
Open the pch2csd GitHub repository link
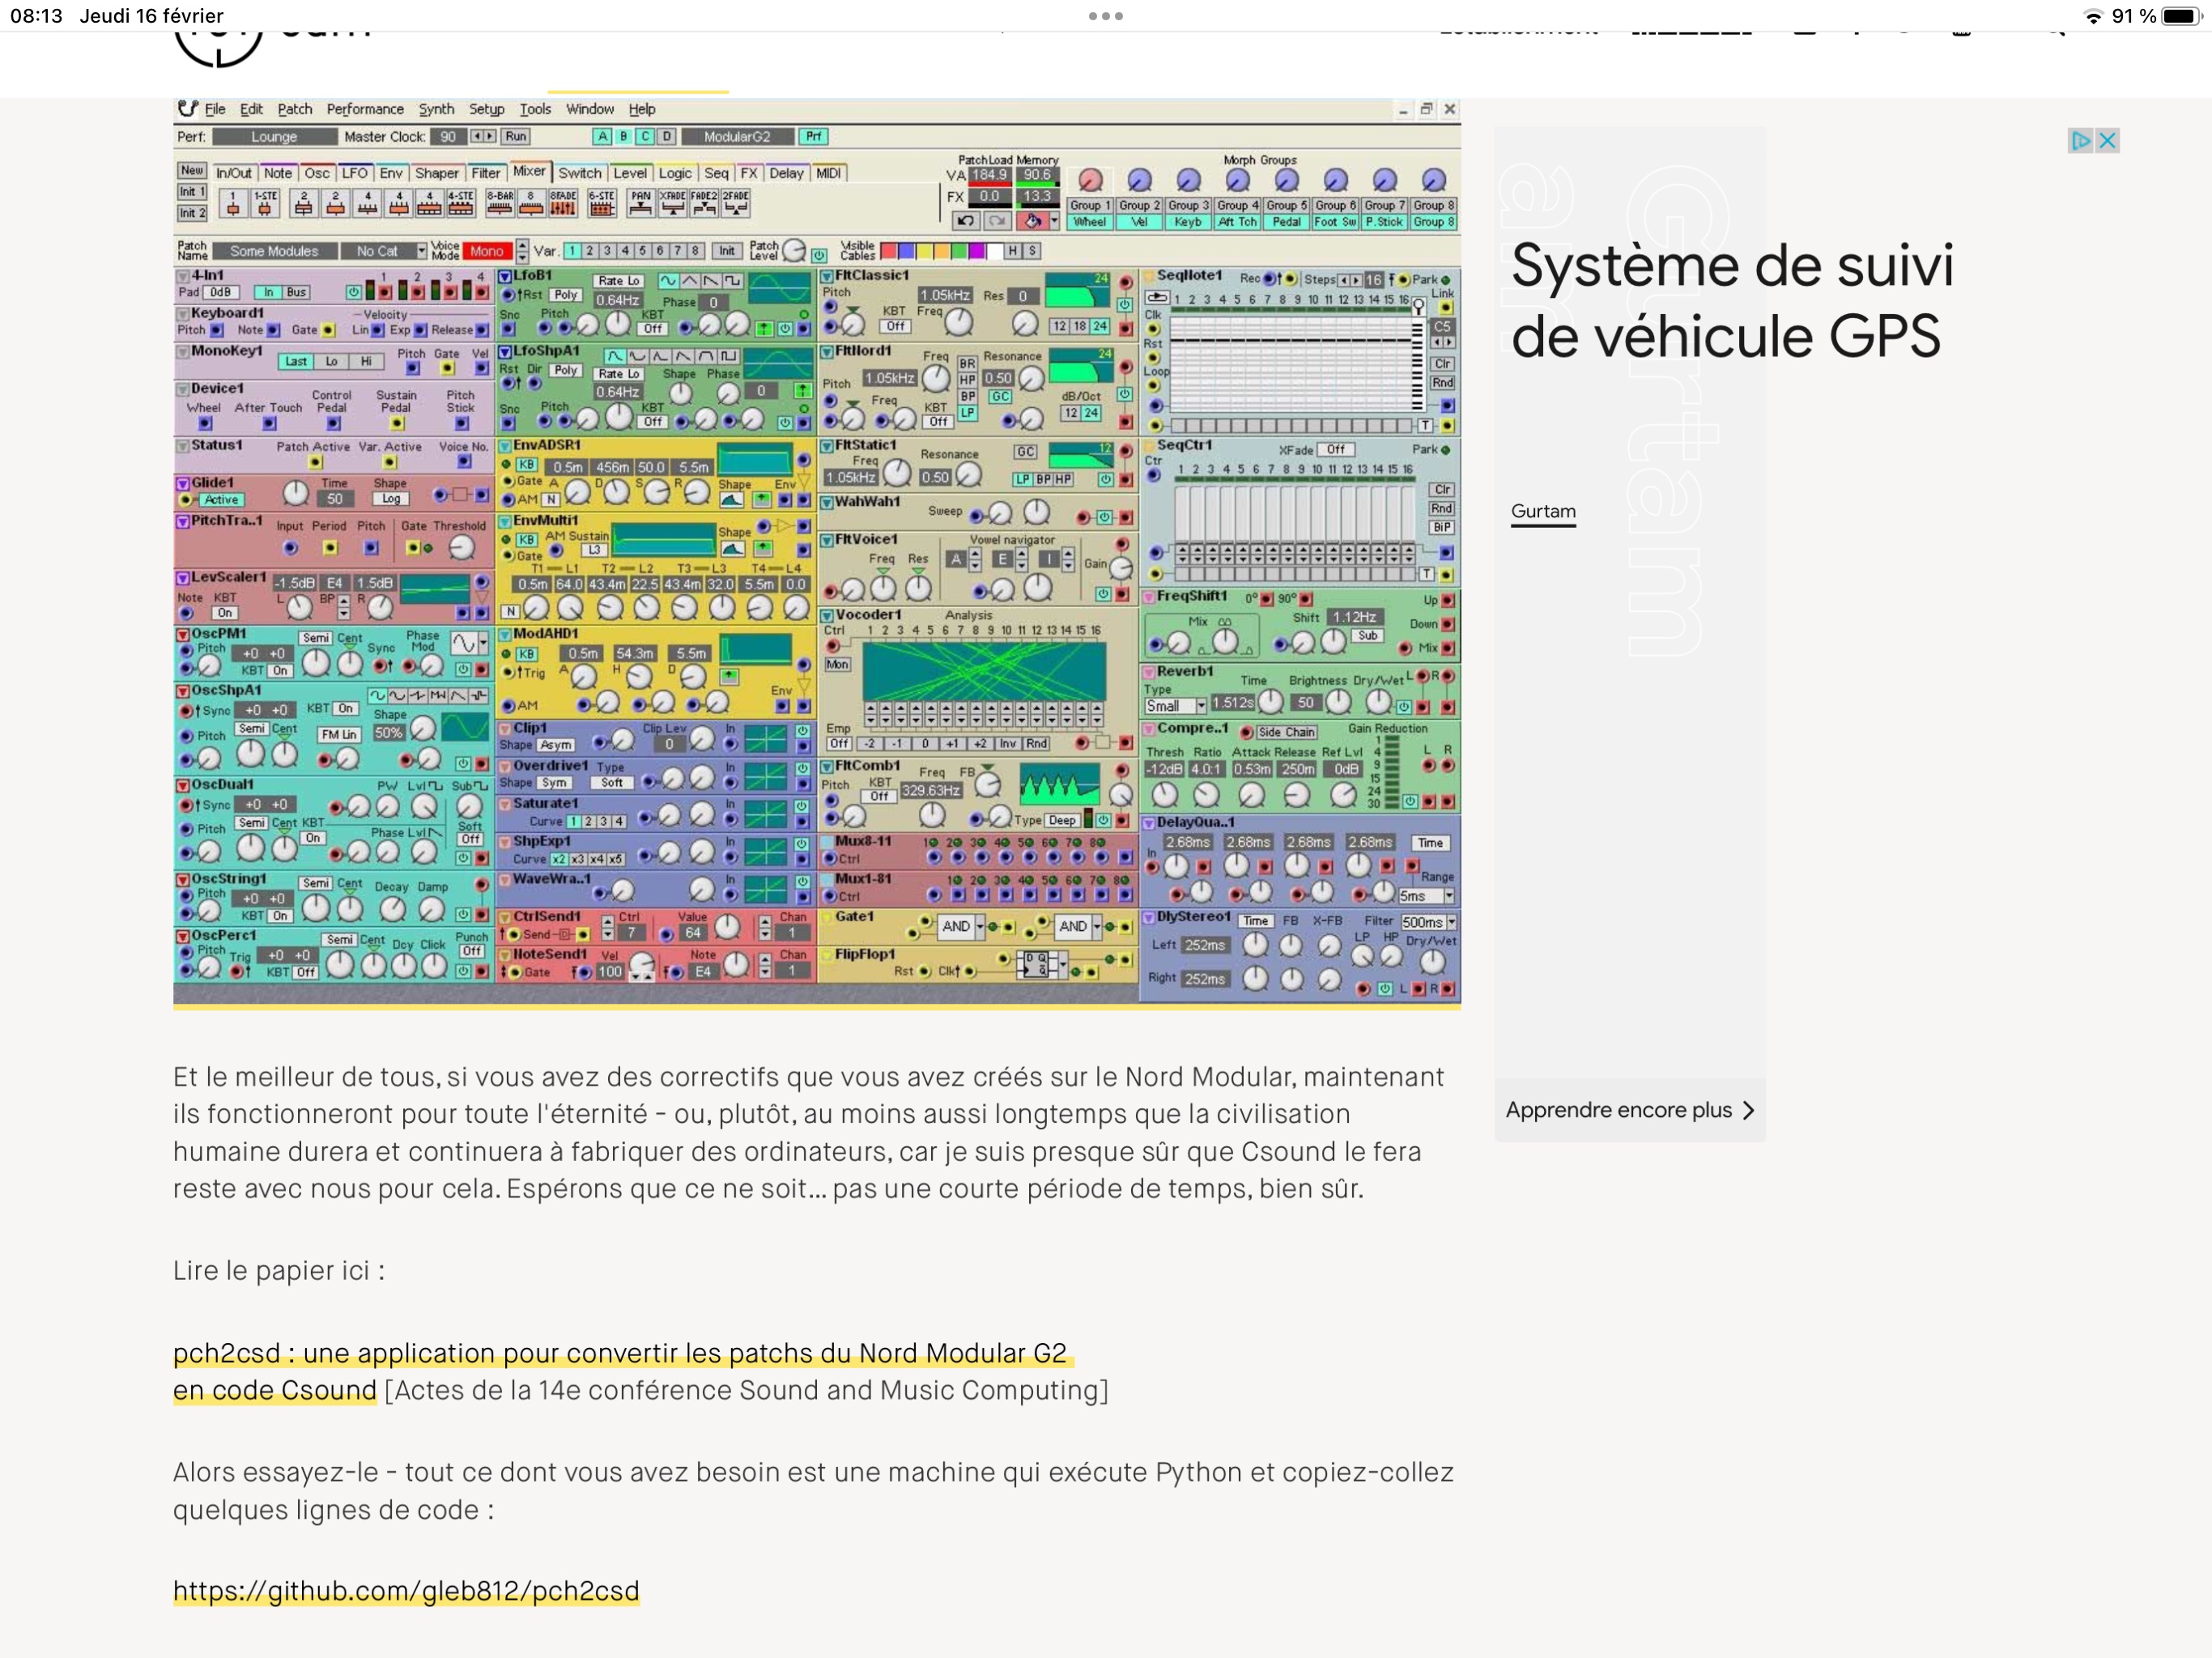[x=405, y=1591]
